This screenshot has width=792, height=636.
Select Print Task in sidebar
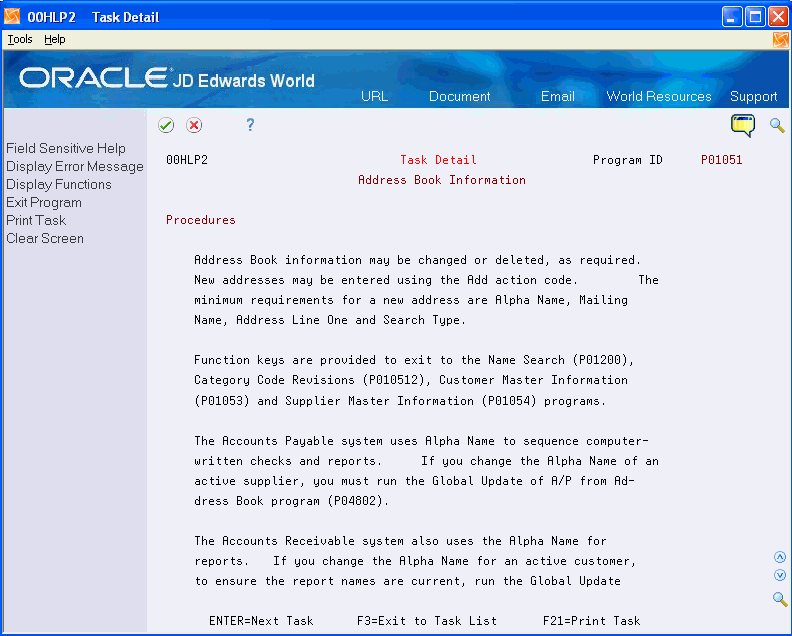(36, 220)
